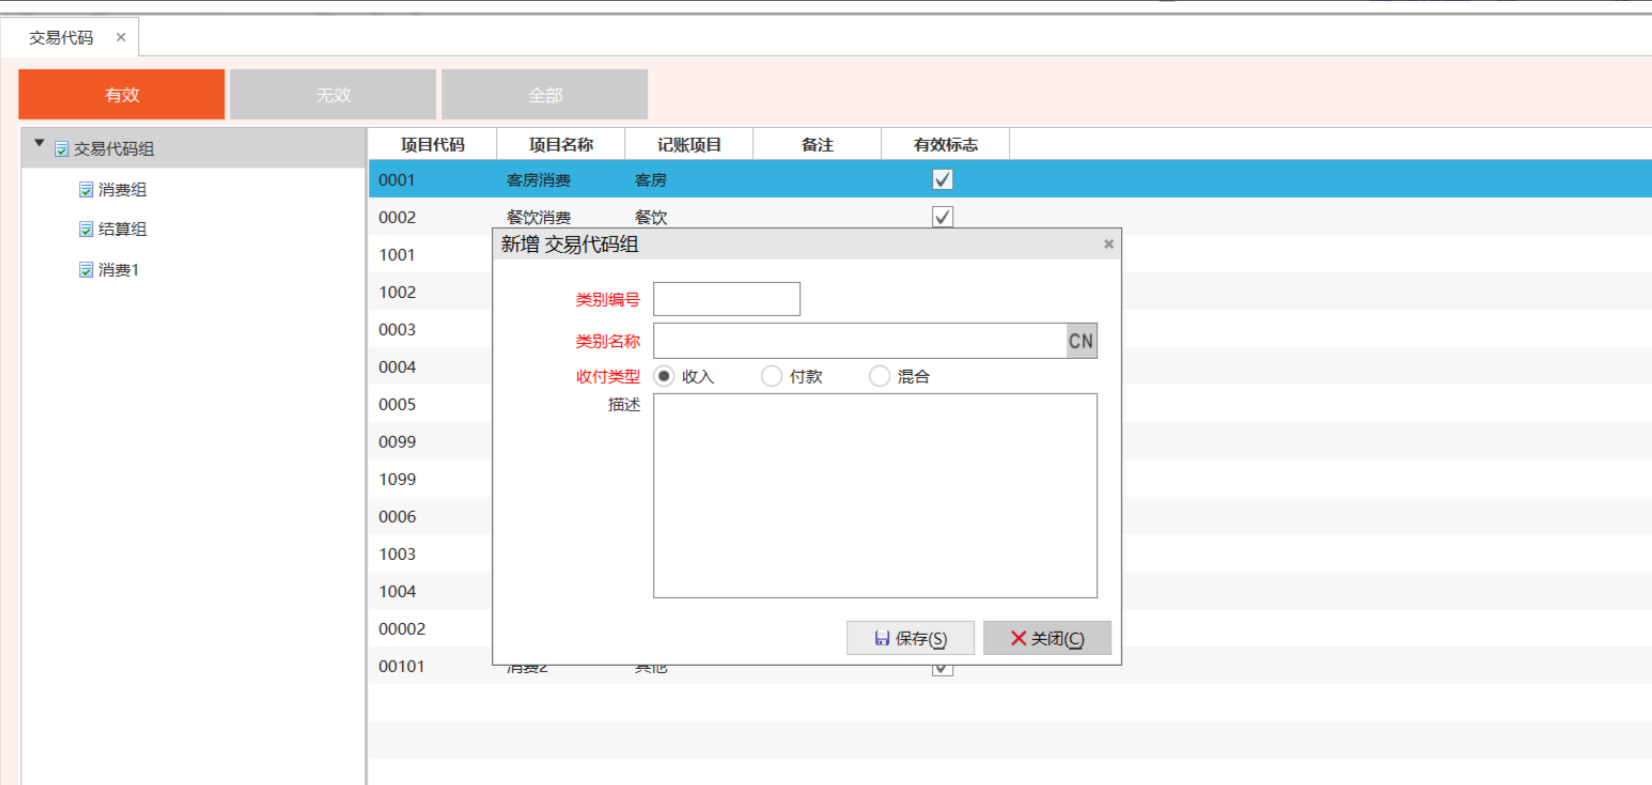The height and width of the screenshot is (785, 1652).
Task: Toggle 有效标志 checkbox for row 0001
Action: (942, 180)
